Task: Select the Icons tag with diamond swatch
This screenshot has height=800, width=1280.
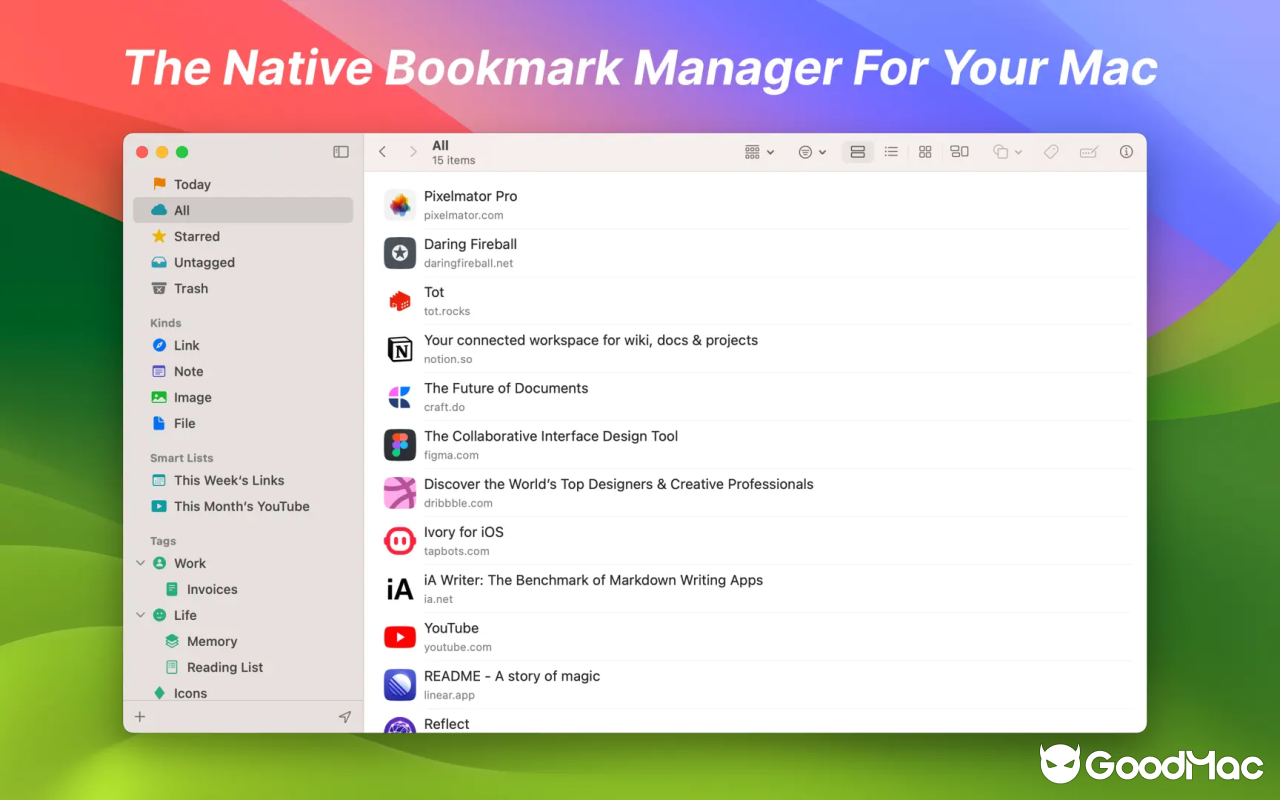Action: point(190,692)
